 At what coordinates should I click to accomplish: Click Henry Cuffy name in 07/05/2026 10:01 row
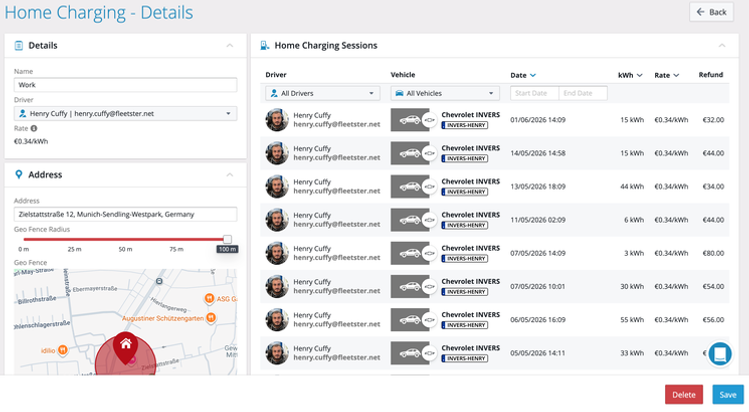tap(312, 282)
